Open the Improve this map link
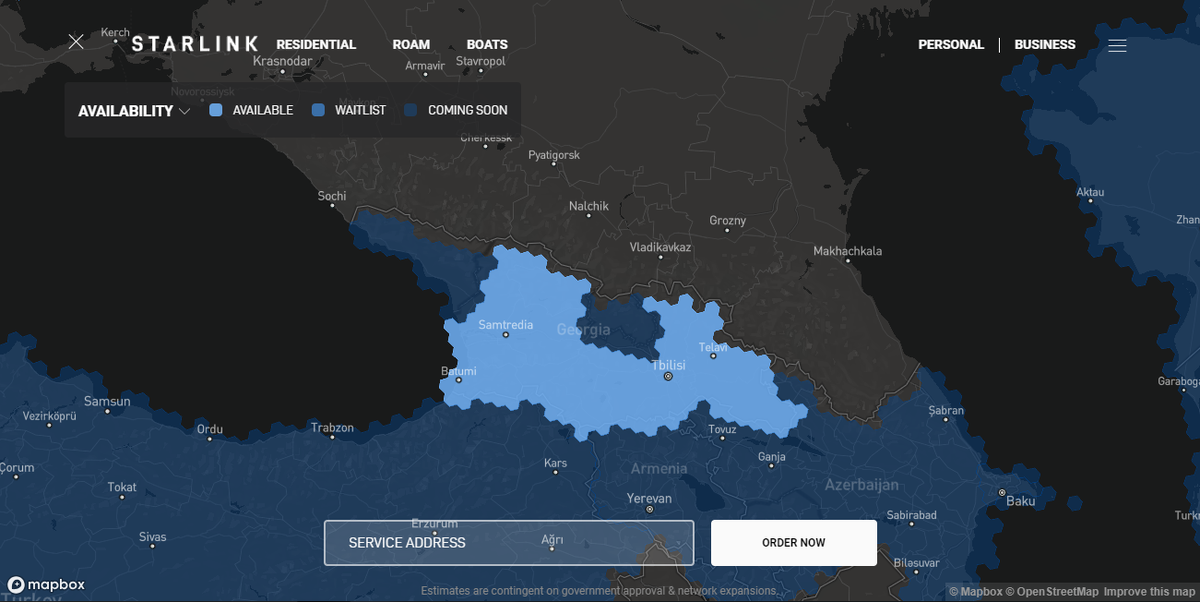This screenshot has width=1200, height=602. pos(1149,592)
